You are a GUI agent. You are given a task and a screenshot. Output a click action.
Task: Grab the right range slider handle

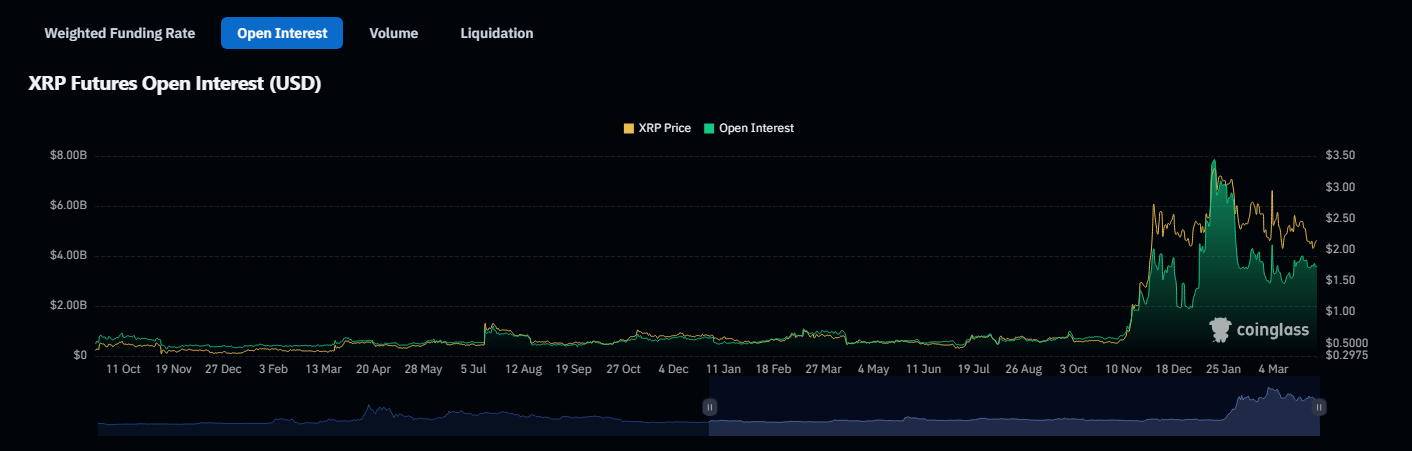click(x=1320, y=407)
